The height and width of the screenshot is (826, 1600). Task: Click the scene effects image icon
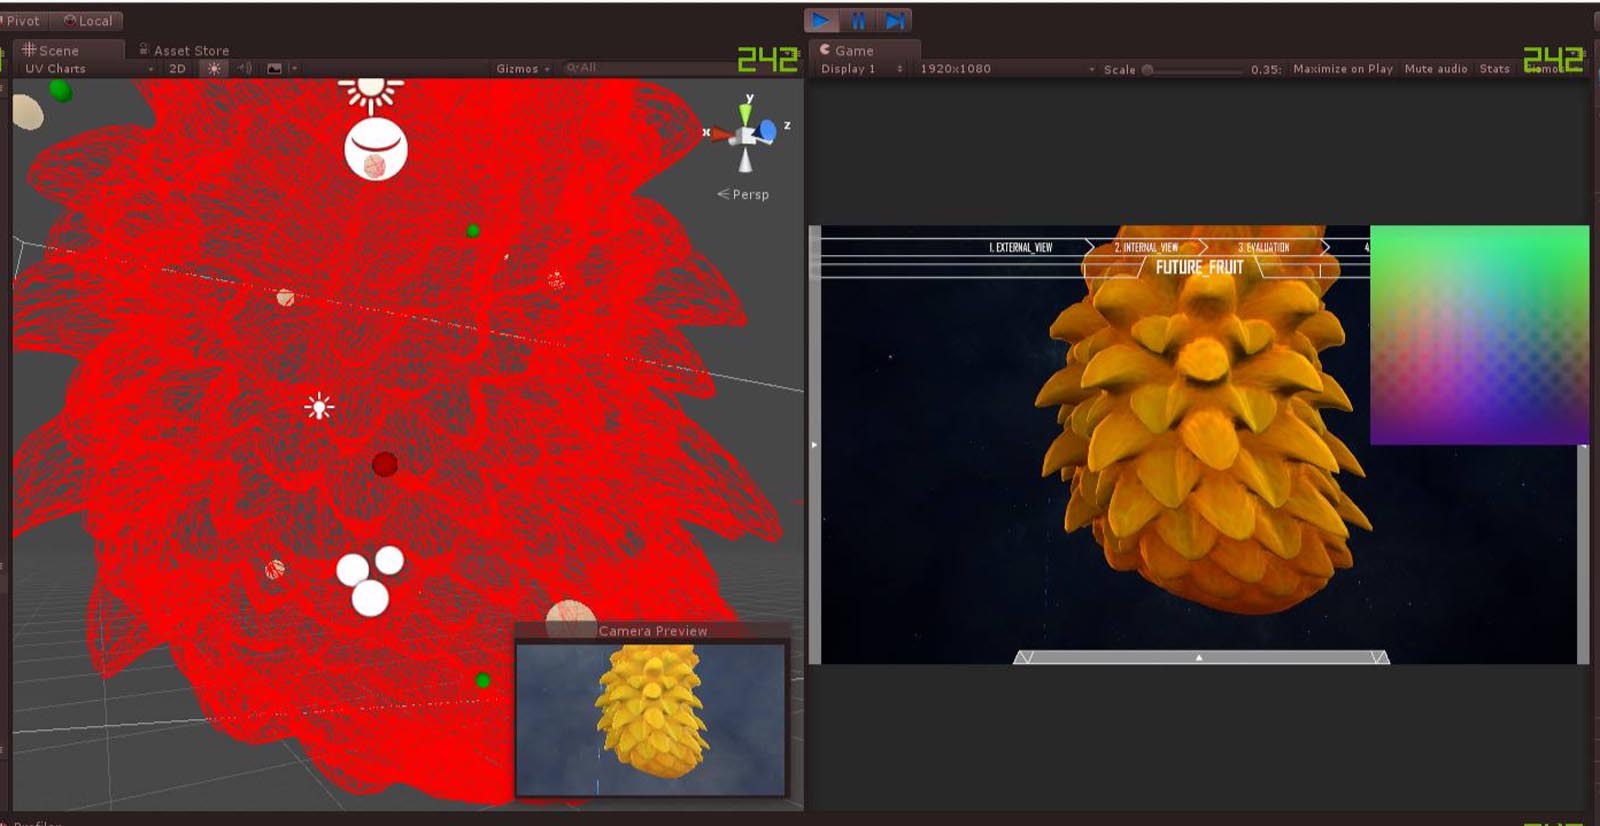275,68
